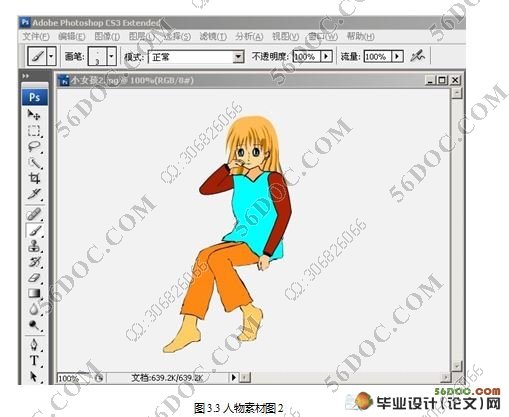The image size is (509, 417).
Task: Select the Horizontal Type tool
Action: [x=34, y=360]
